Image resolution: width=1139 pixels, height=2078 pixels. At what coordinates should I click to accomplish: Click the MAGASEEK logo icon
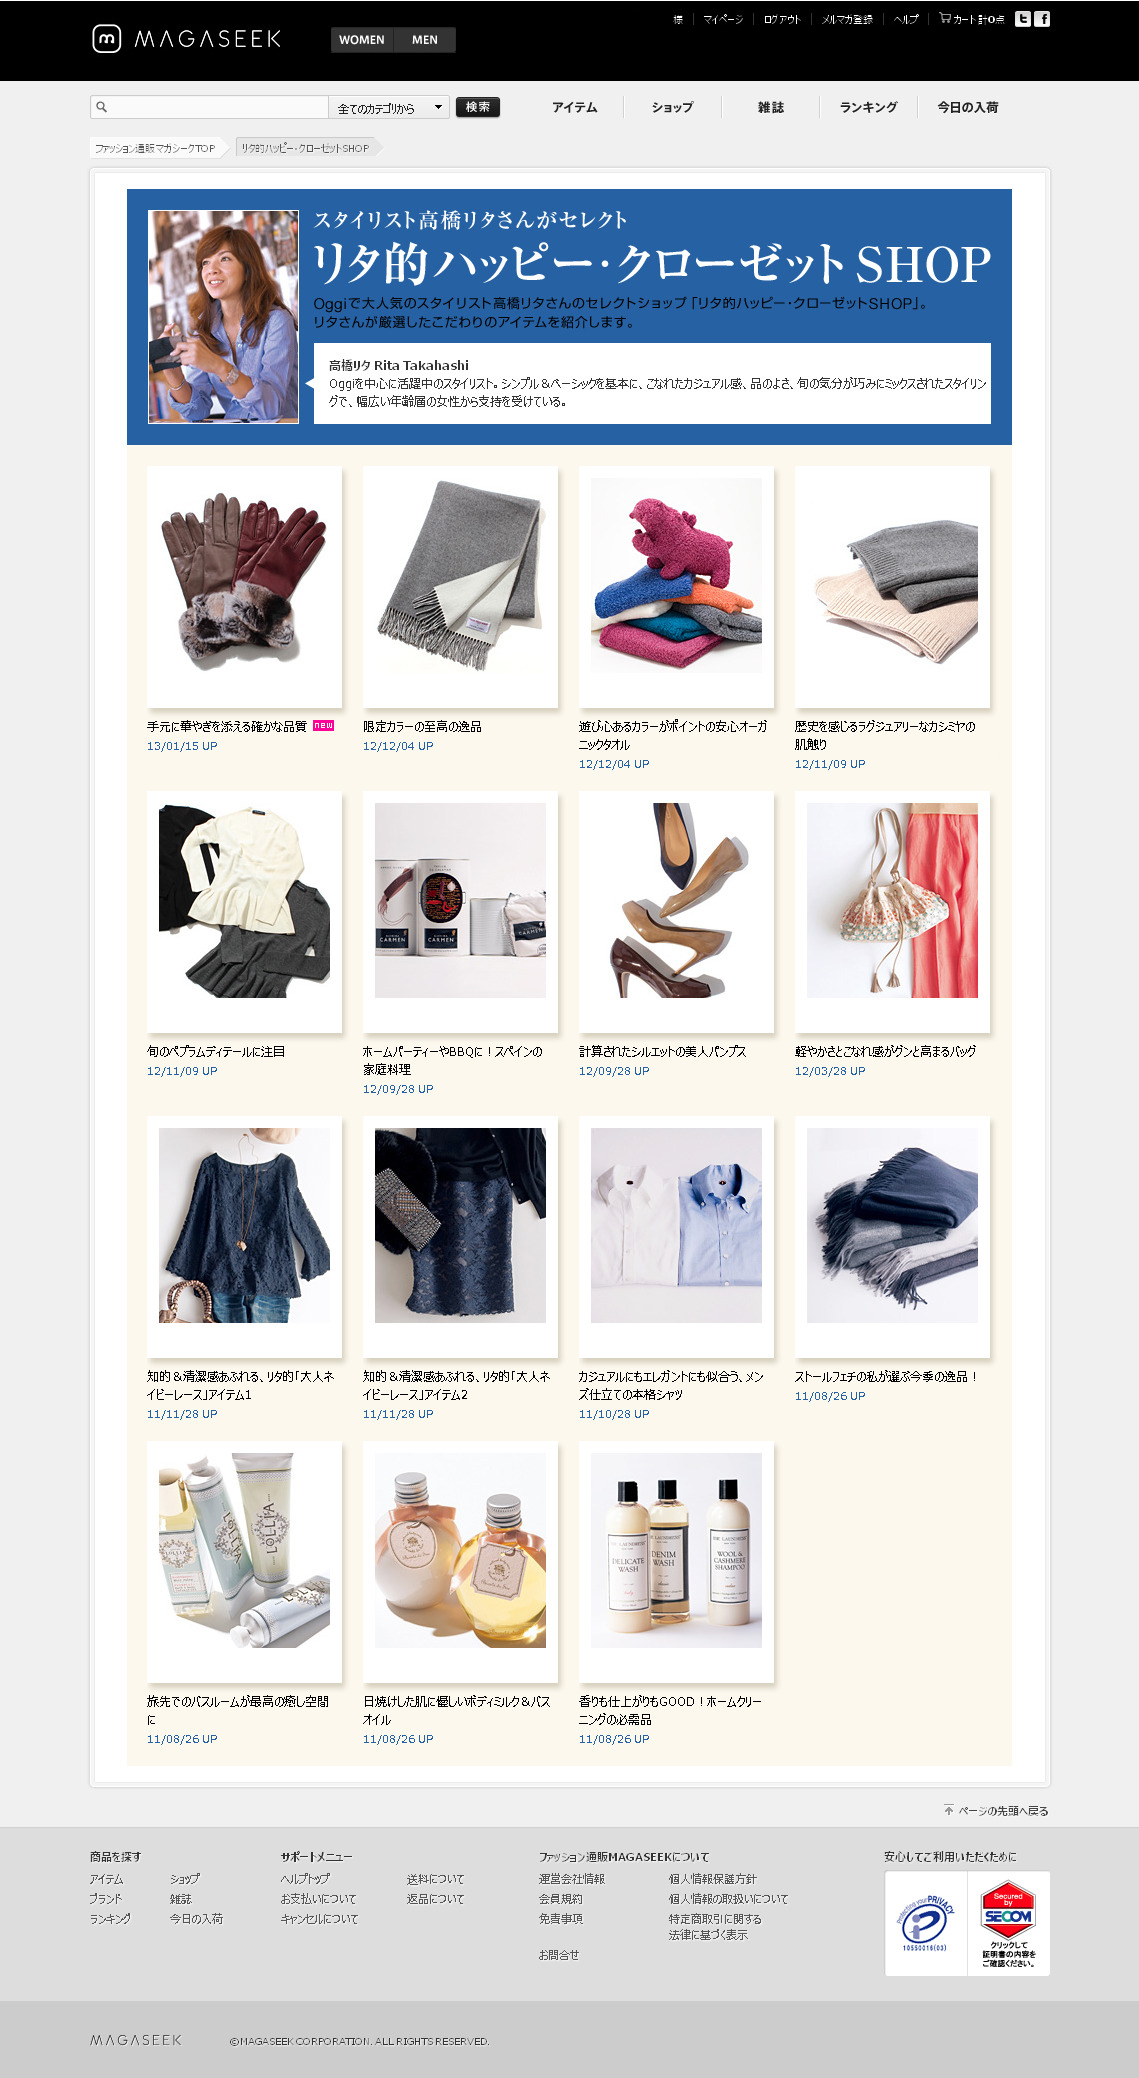click(106, 39)
